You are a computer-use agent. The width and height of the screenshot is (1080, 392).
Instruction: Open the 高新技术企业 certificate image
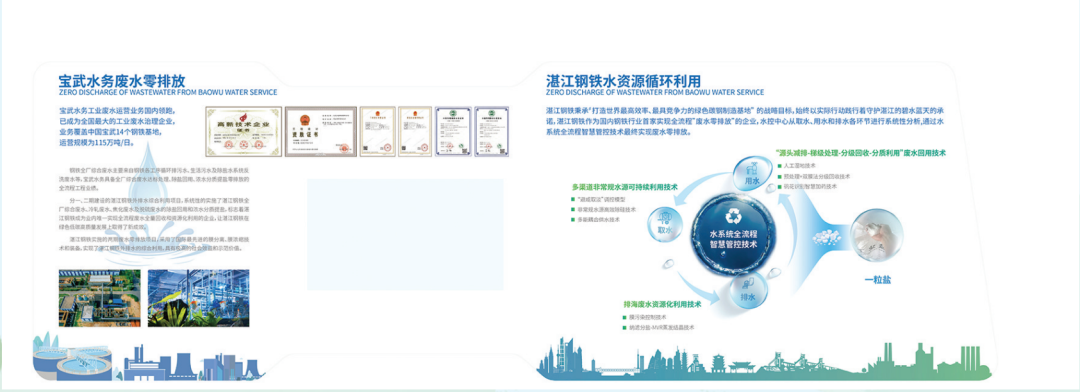[x=243, y=132]
